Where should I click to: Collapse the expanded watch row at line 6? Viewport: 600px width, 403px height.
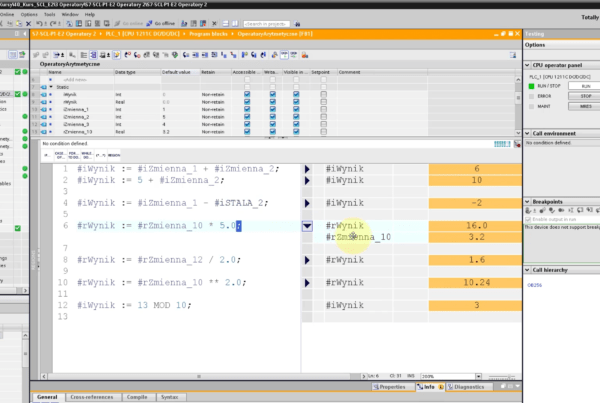308,227
